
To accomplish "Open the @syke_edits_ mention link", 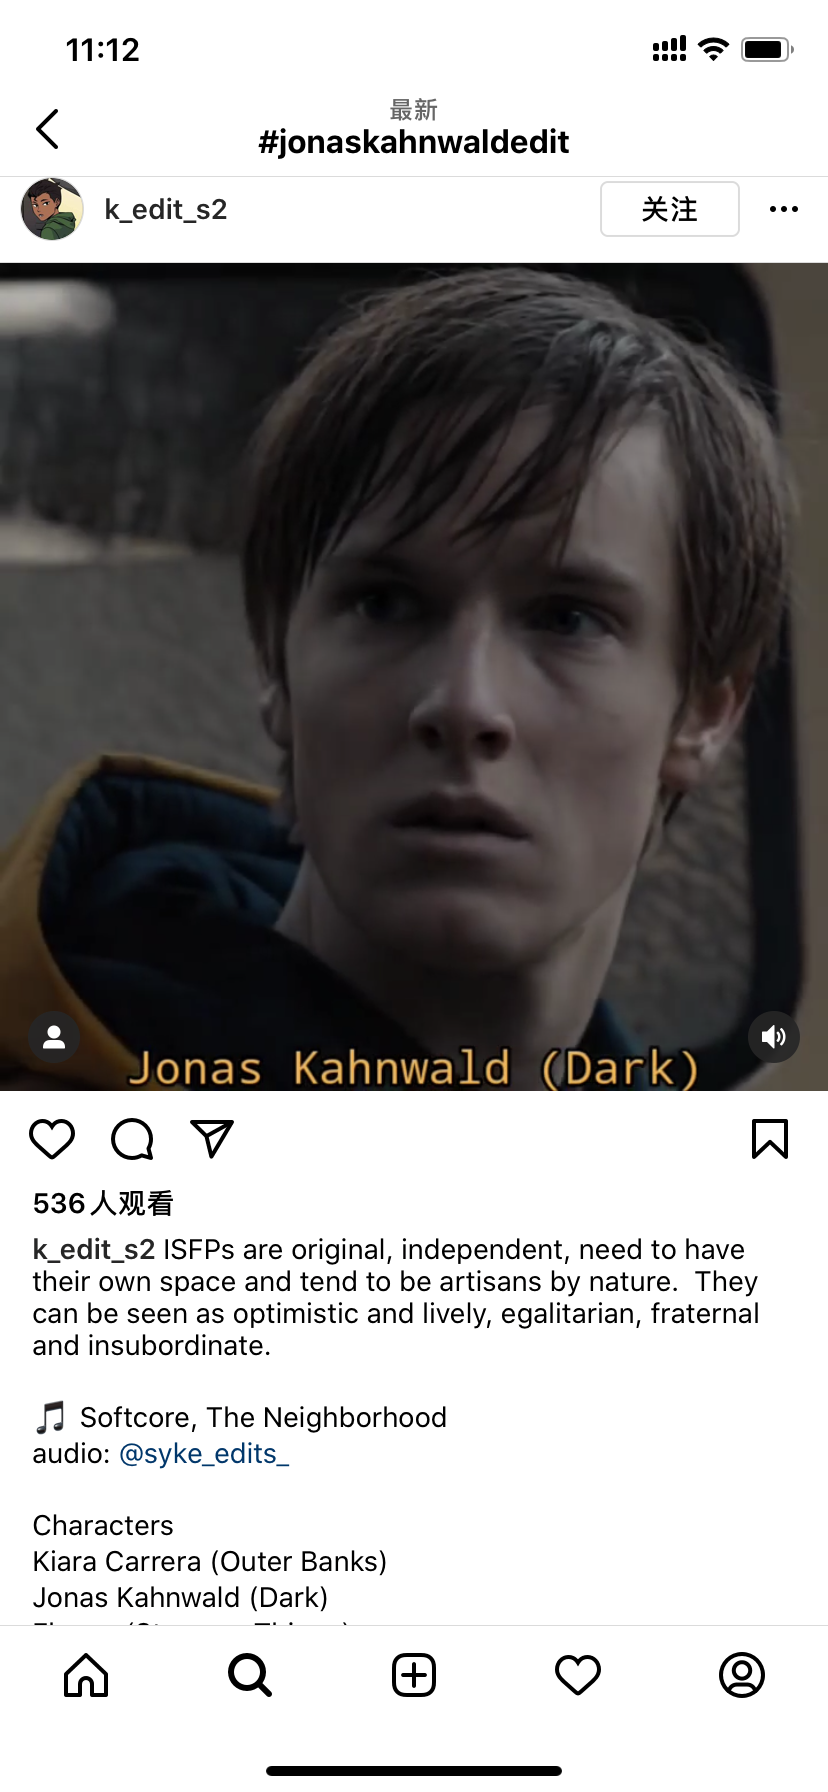I will click(204, 1453).
